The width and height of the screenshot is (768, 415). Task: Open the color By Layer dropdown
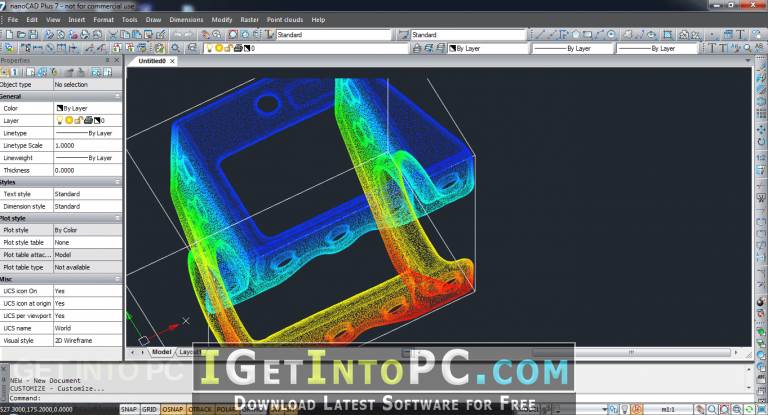[x=488, y=49]
